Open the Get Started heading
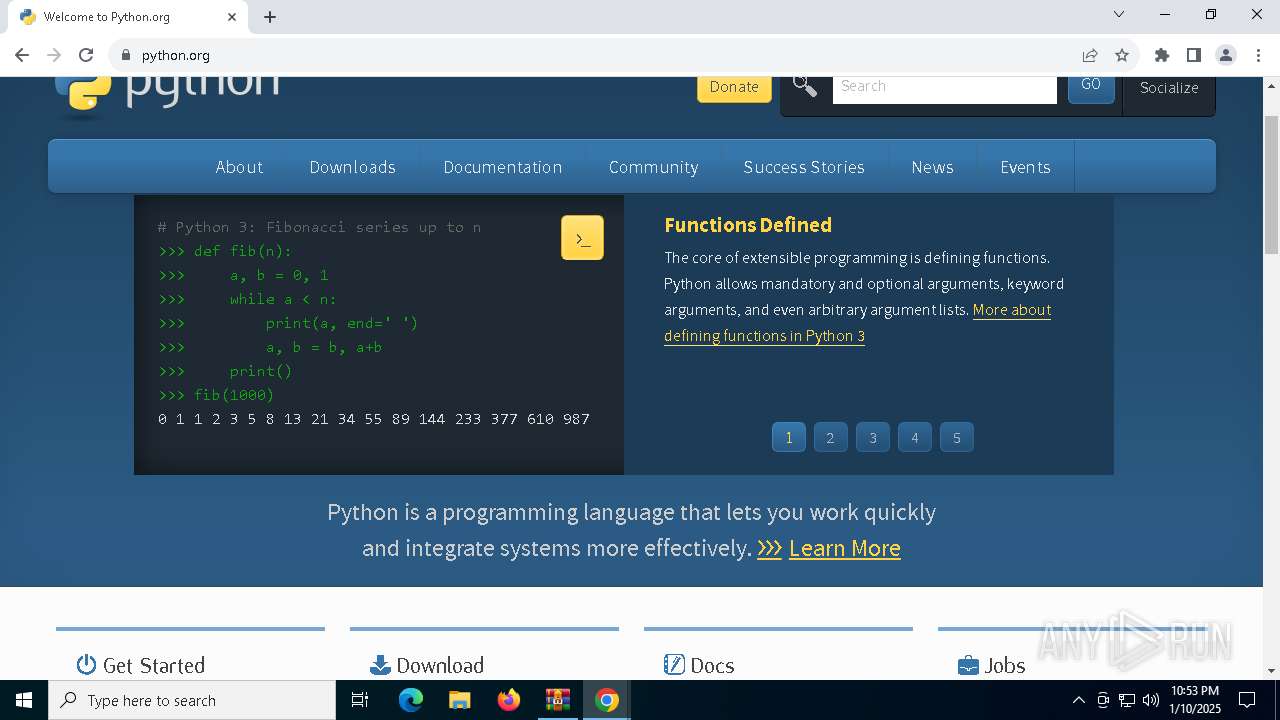 coord(153,665)
